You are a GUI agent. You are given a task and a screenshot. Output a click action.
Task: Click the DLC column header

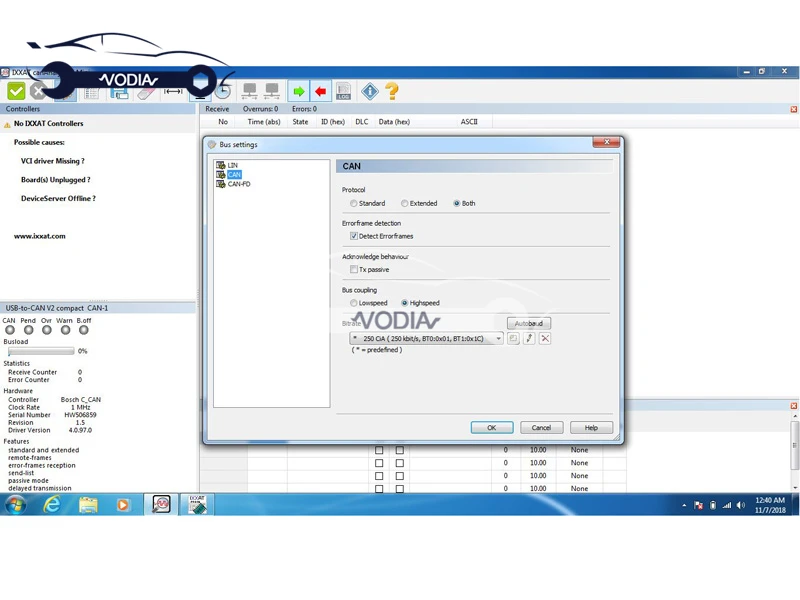(362, 122)
